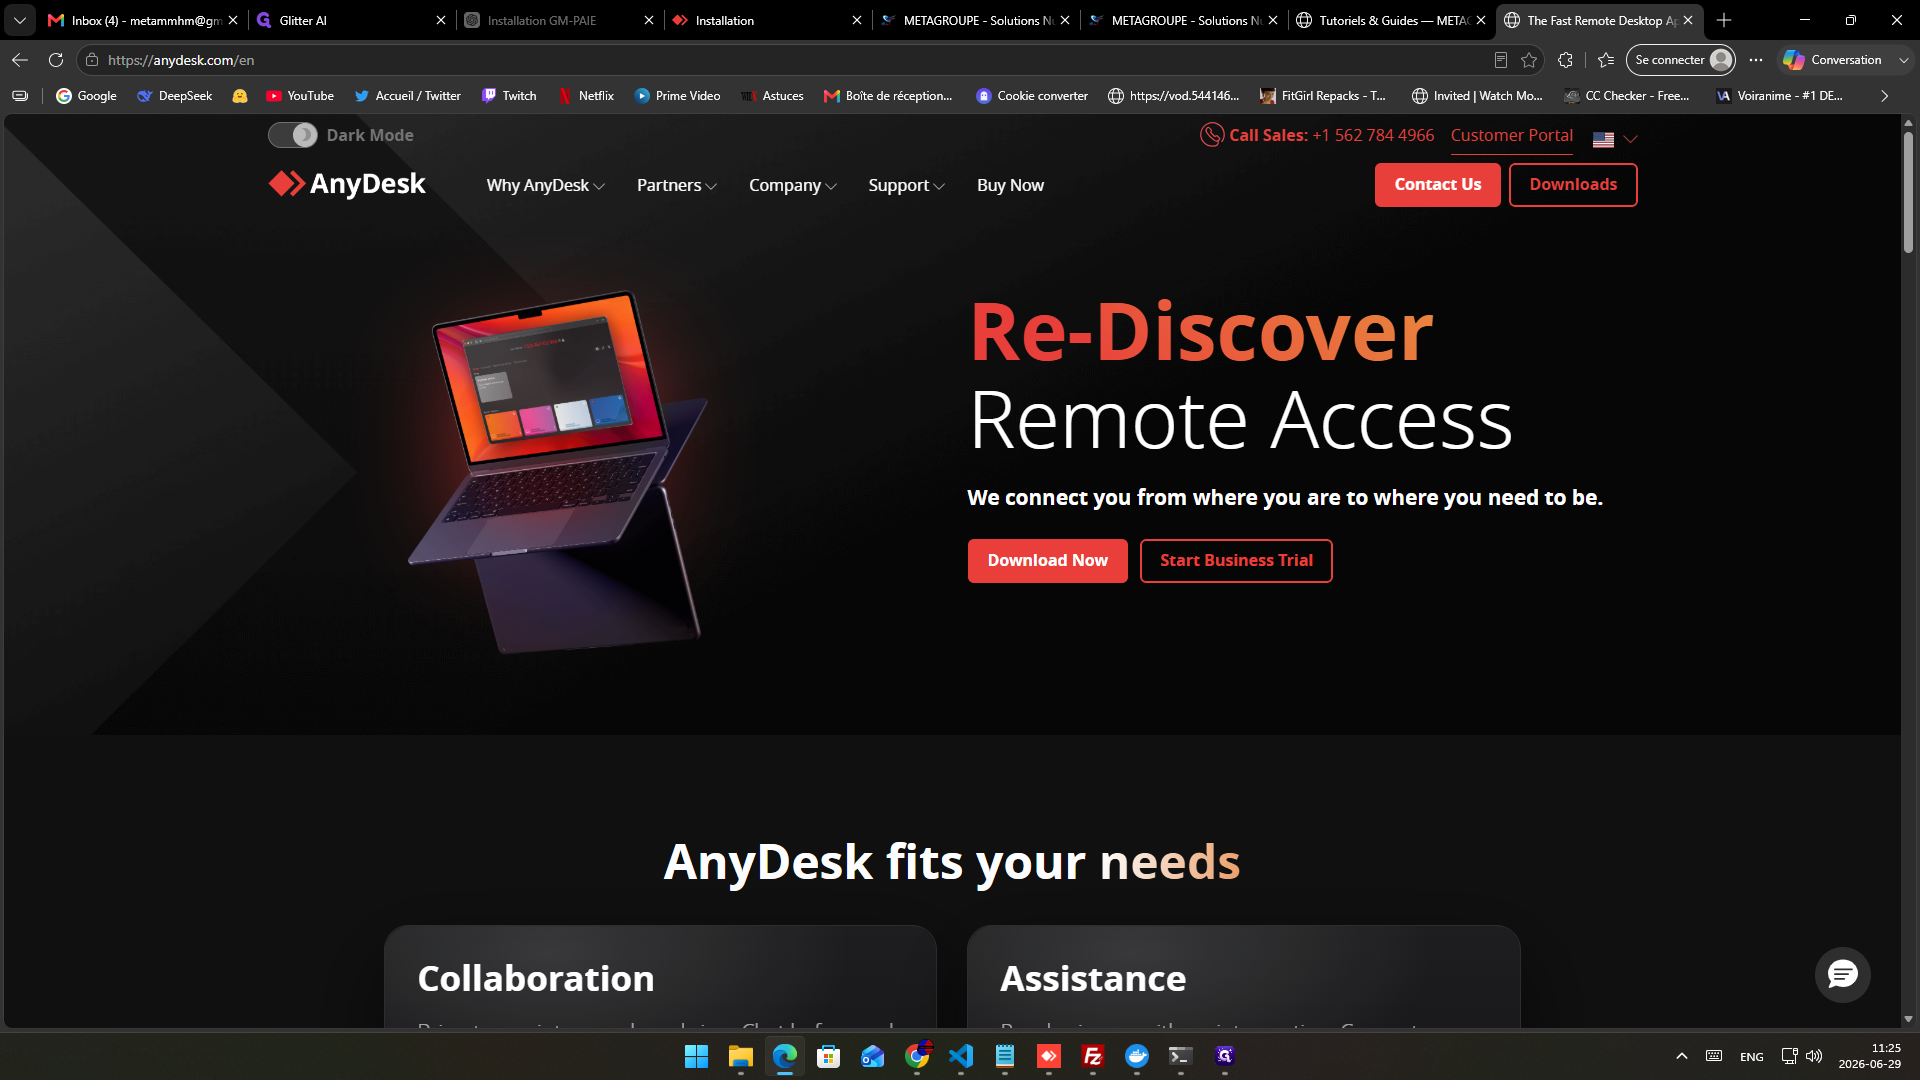Screen dimensions: 1920x1080
Task: Click the Buy Now link
Action: pyautogui.click(x=1010, y=185)
